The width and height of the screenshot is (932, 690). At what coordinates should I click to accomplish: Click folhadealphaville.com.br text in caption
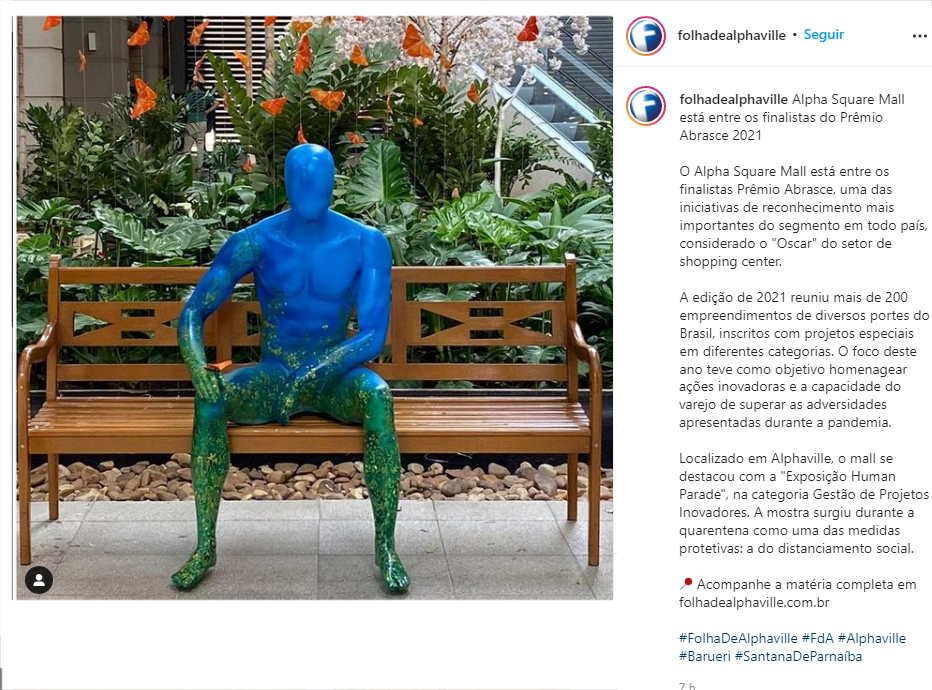tap(754, 602)
